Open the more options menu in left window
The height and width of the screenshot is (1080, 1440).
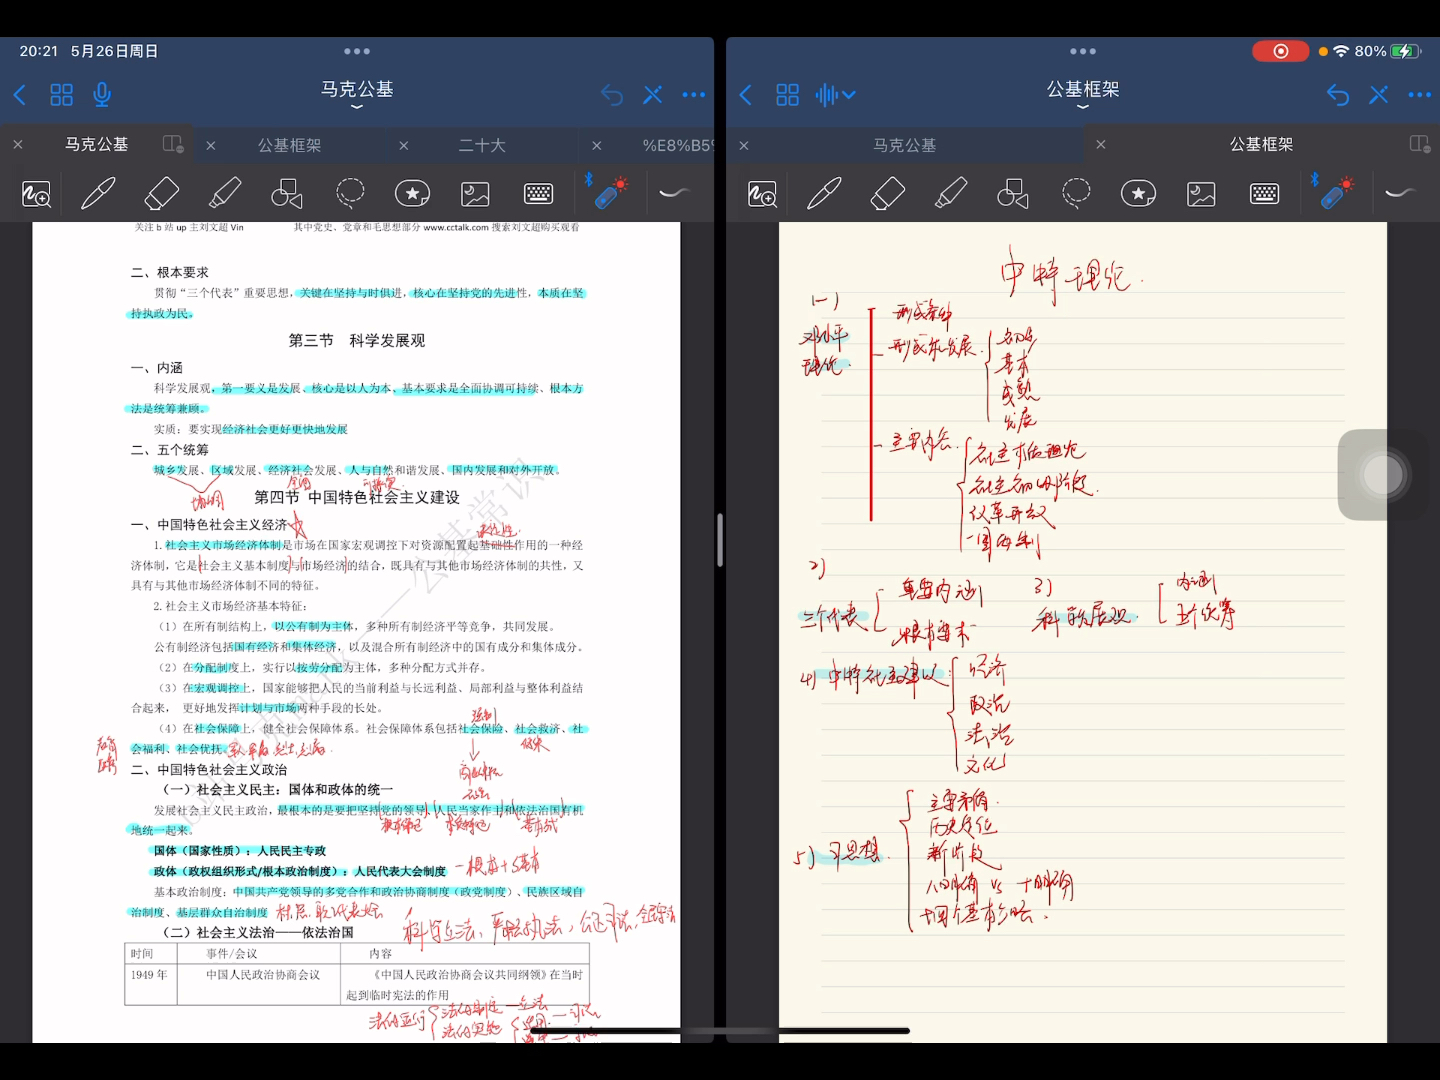pos(693,95)
